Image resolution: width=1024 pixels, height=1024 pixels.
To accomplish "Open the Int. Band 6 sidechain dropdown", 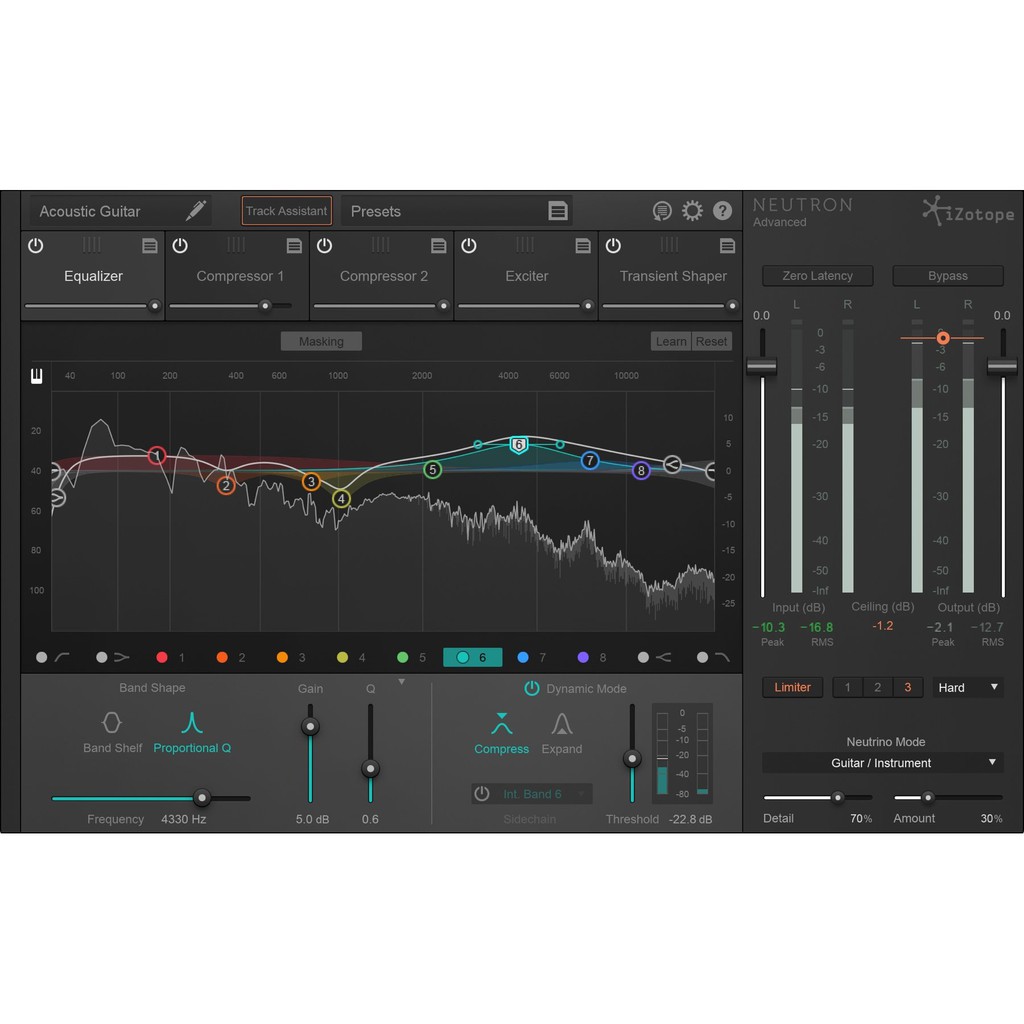I will pos(539,793).
